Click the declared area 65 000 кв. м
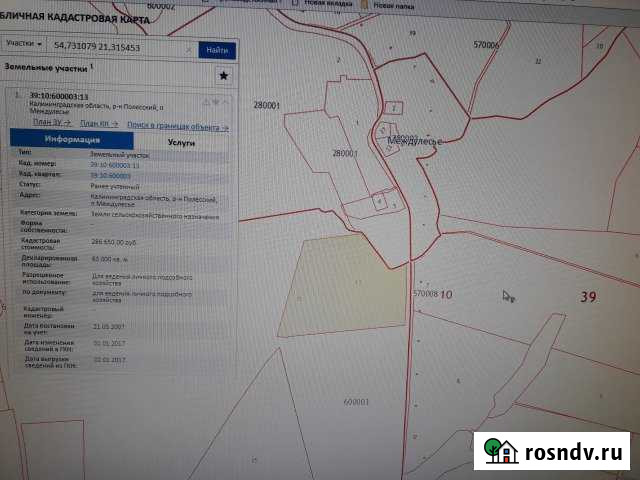 (x=110, y=259)
